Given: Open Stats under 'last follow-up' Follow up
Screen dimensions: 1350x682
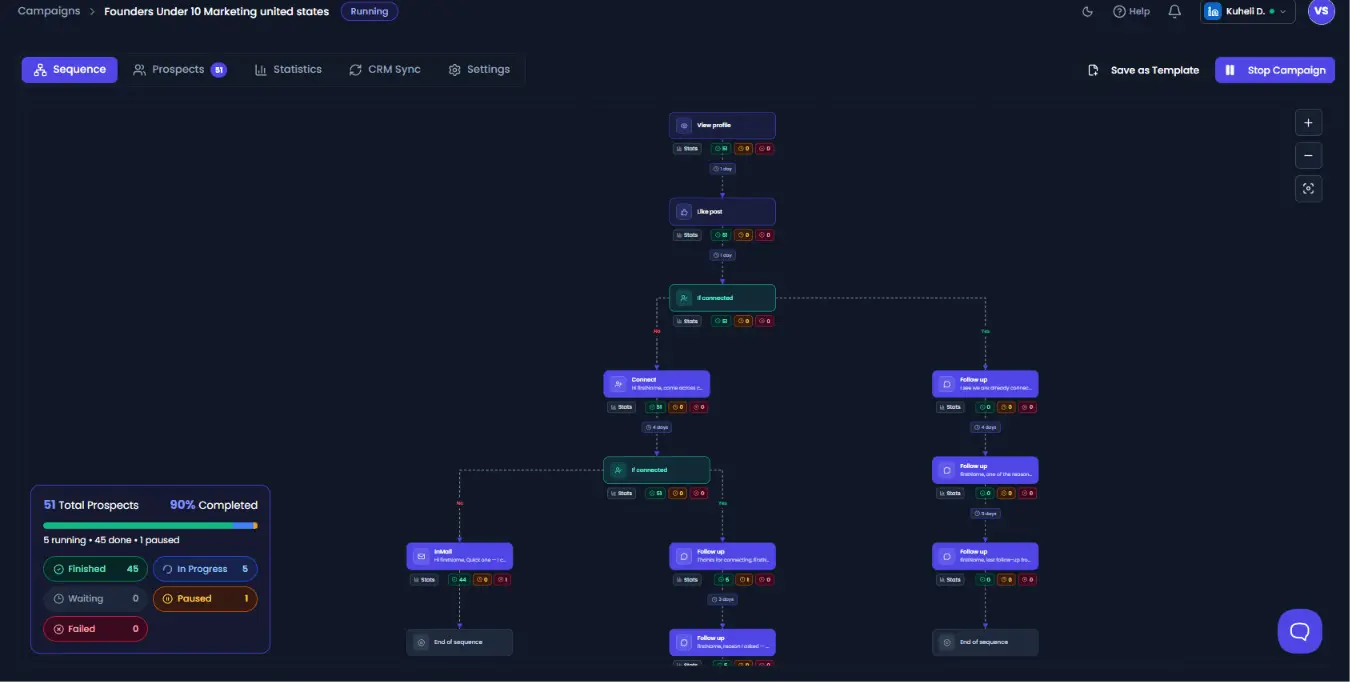Looking at the screenshot, I should [x=950, y=579].
